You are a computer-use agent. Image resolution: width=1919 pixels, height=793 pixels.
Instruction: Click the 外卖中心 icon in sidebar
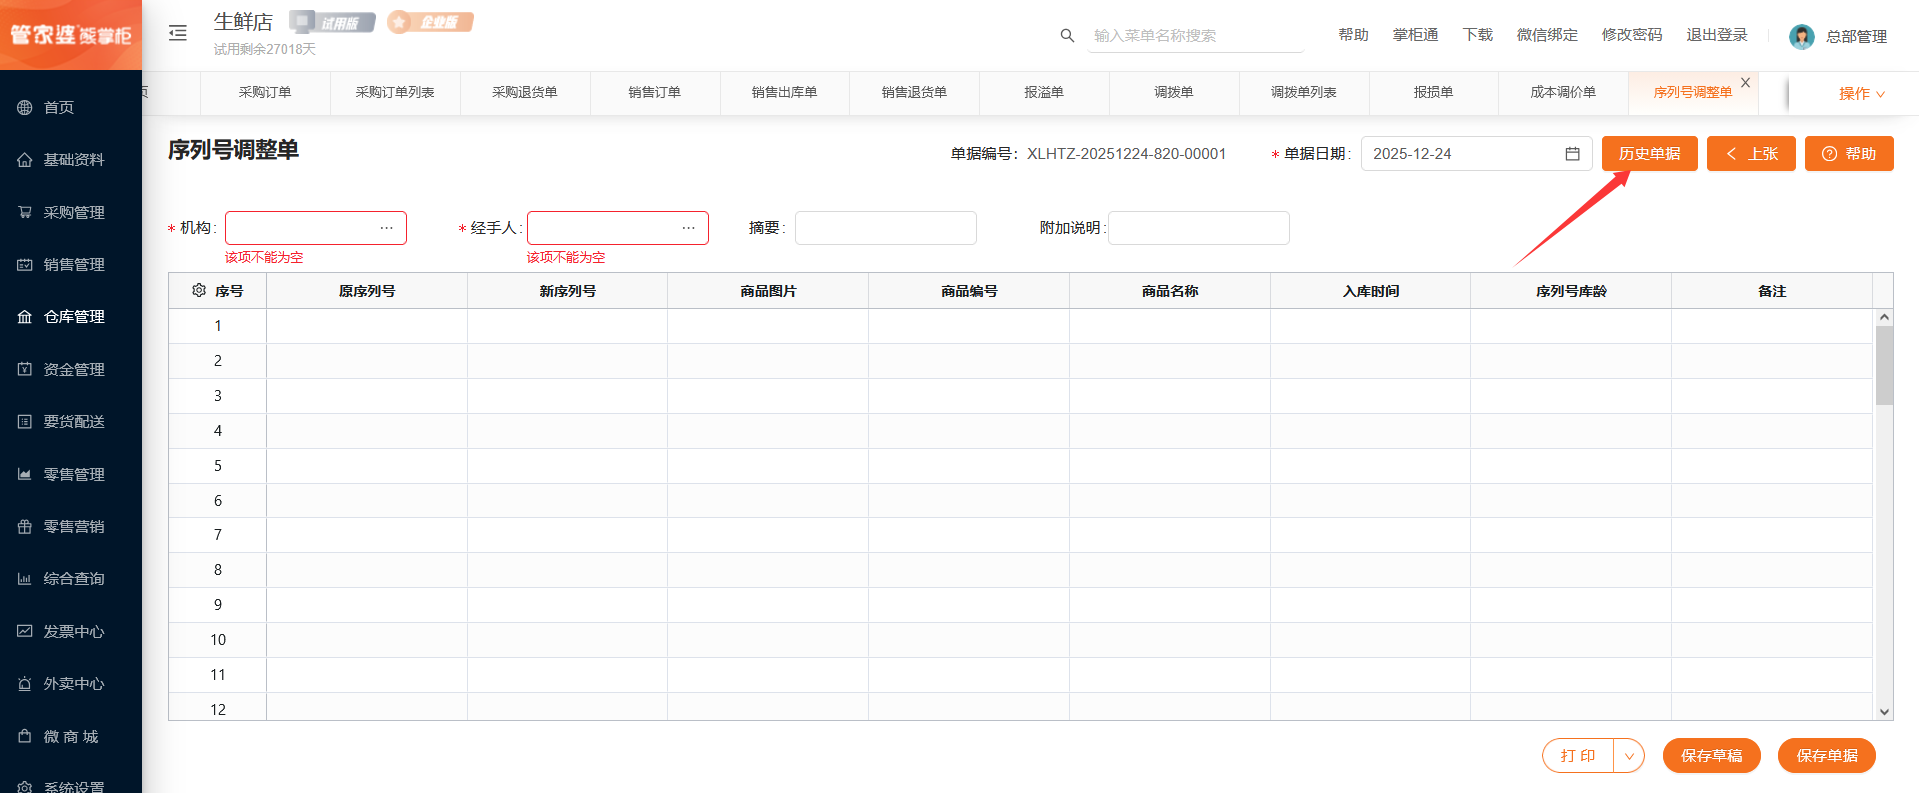coord(25,684)
